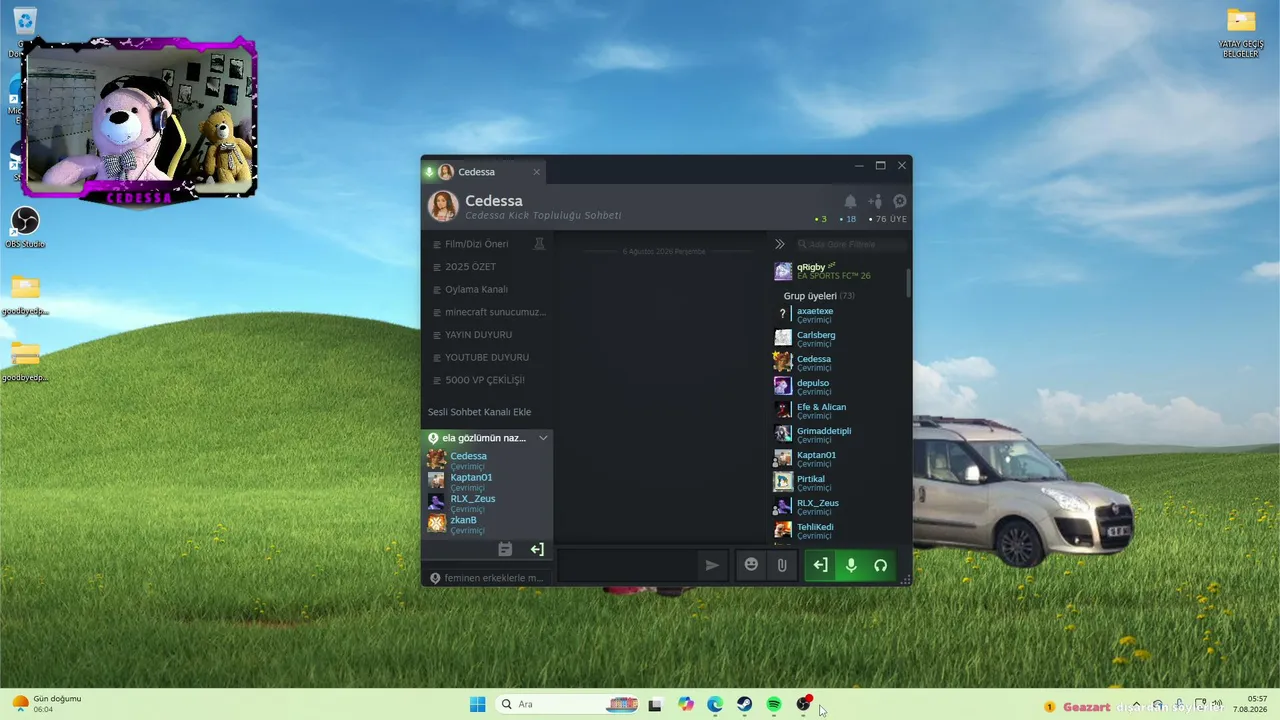Open Copilot from the taskbar

(686, 704)
